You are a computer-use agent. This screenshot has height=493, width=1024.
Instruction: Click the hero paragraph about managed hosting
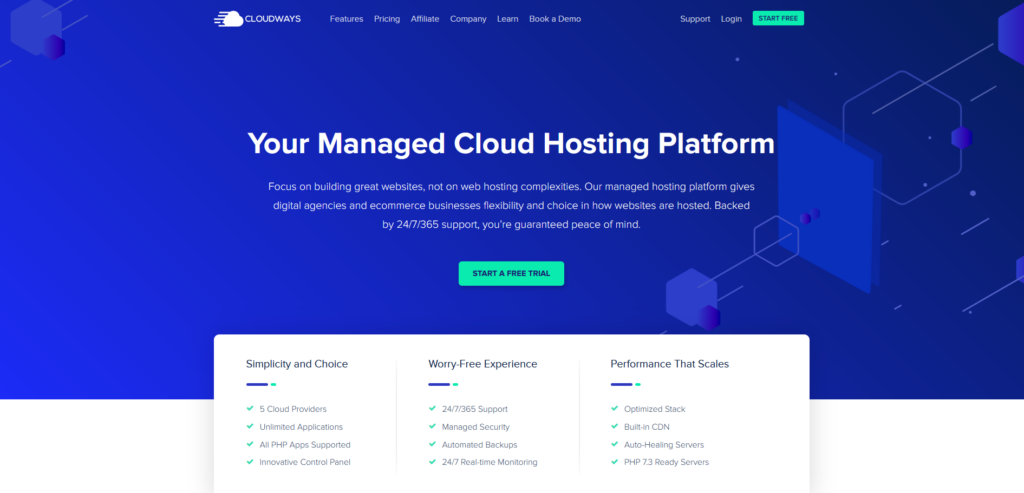tap(511, 205)
